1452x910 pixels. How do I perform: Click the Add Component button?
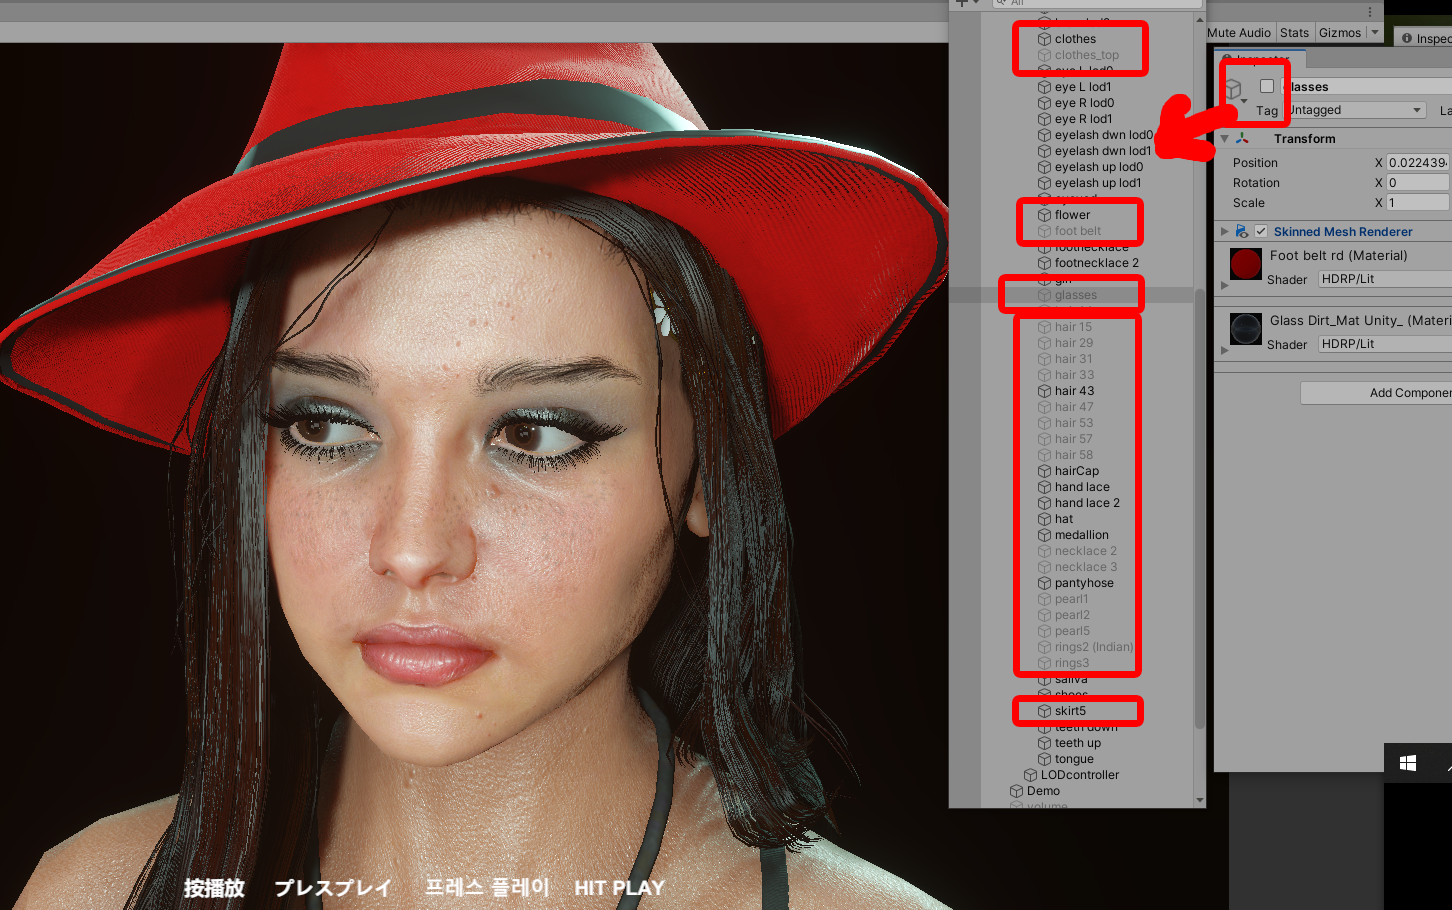tap(1376, 393)
